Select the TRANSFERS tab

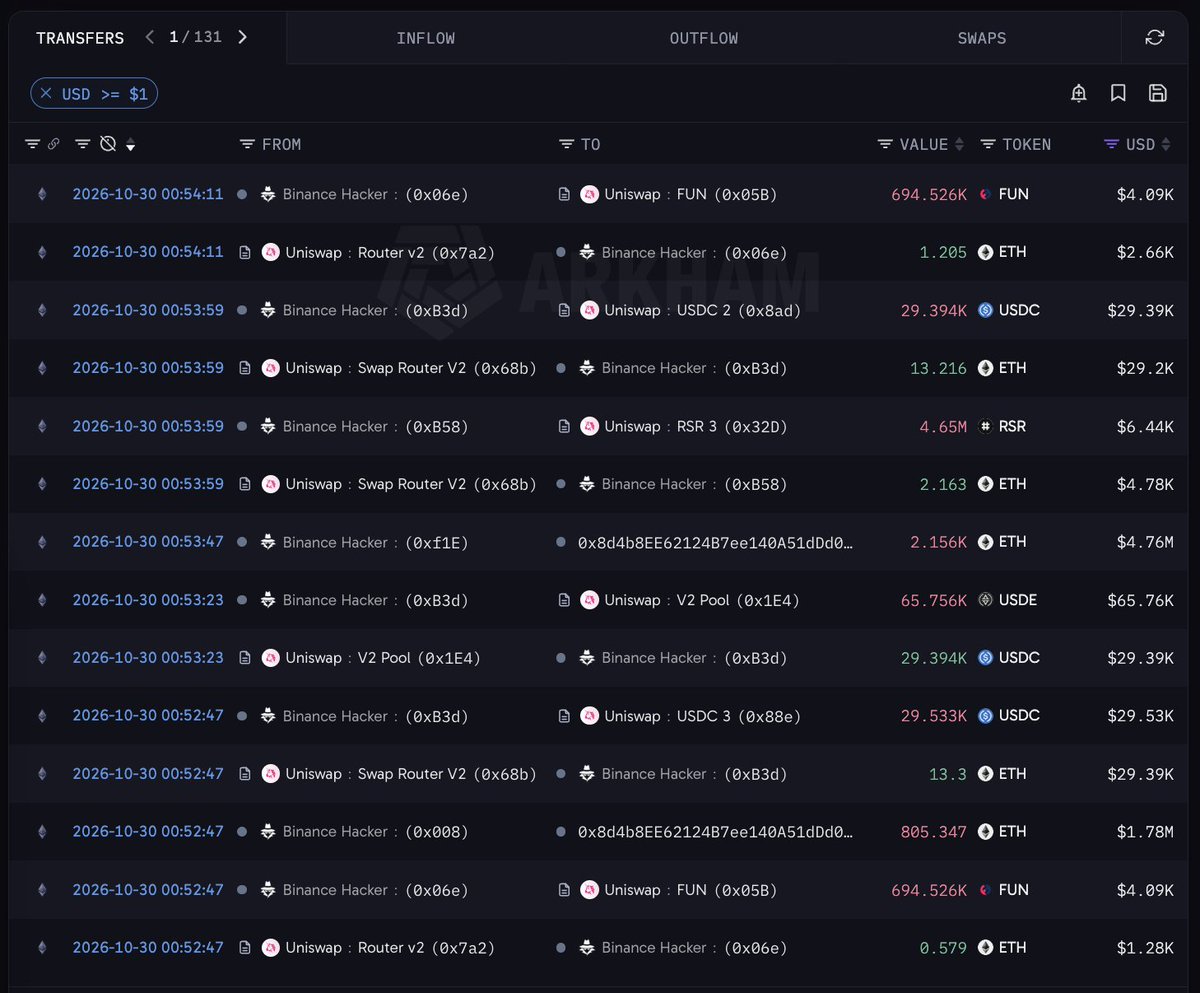pyautogui.click(x=80, y=38)
